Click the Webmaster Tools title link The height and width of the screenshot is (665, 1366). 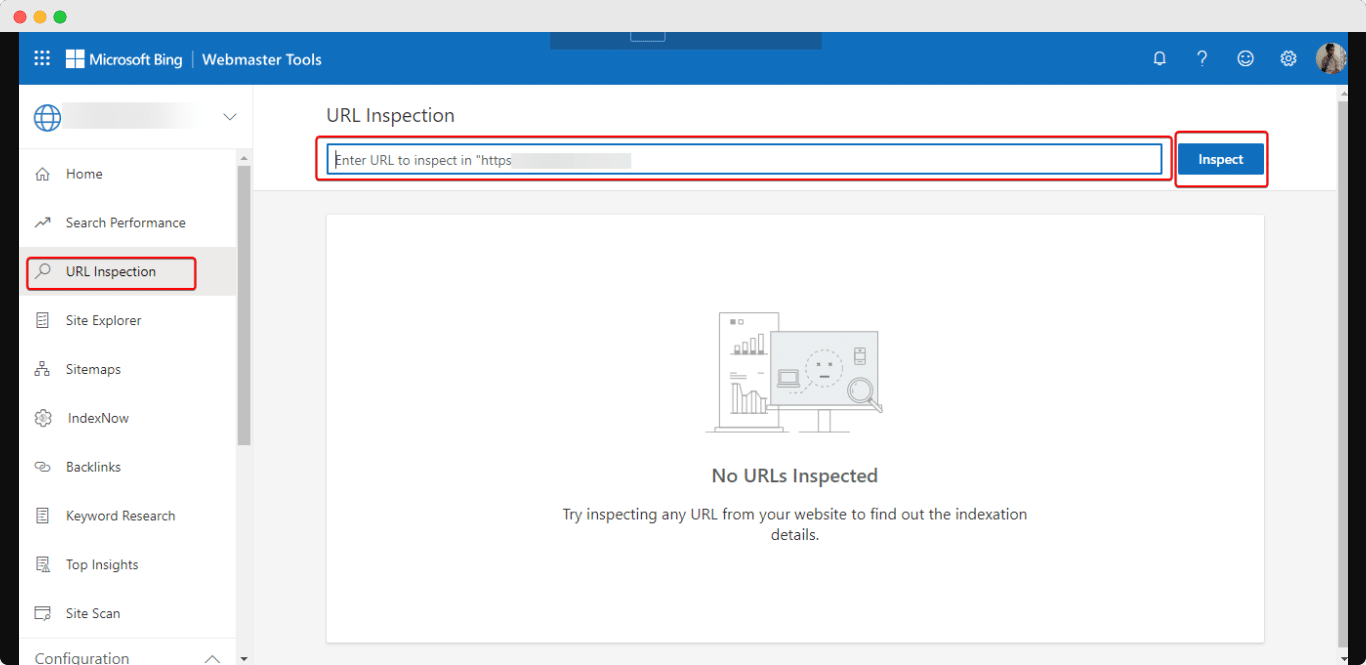coord(261,59)
